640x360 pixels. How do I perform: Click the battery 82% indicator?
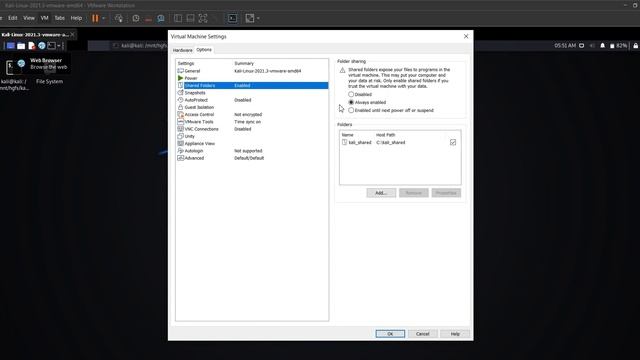[618, 46]
